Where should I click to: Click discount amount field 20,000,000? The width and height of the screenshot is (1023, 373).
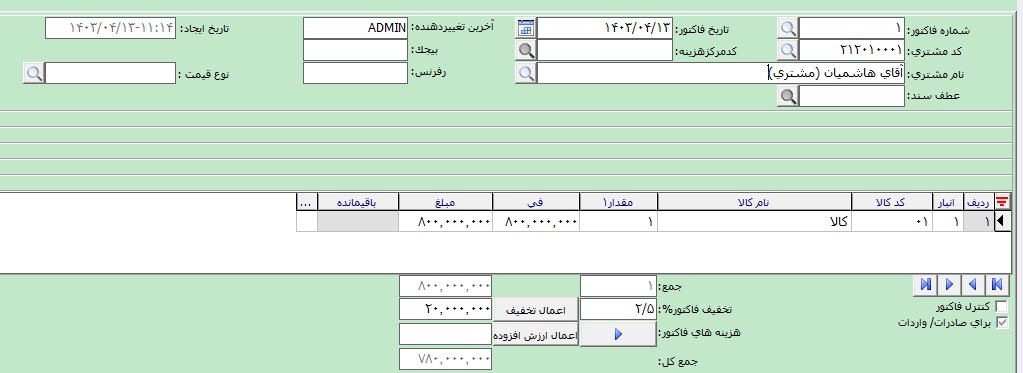point(445,309)
